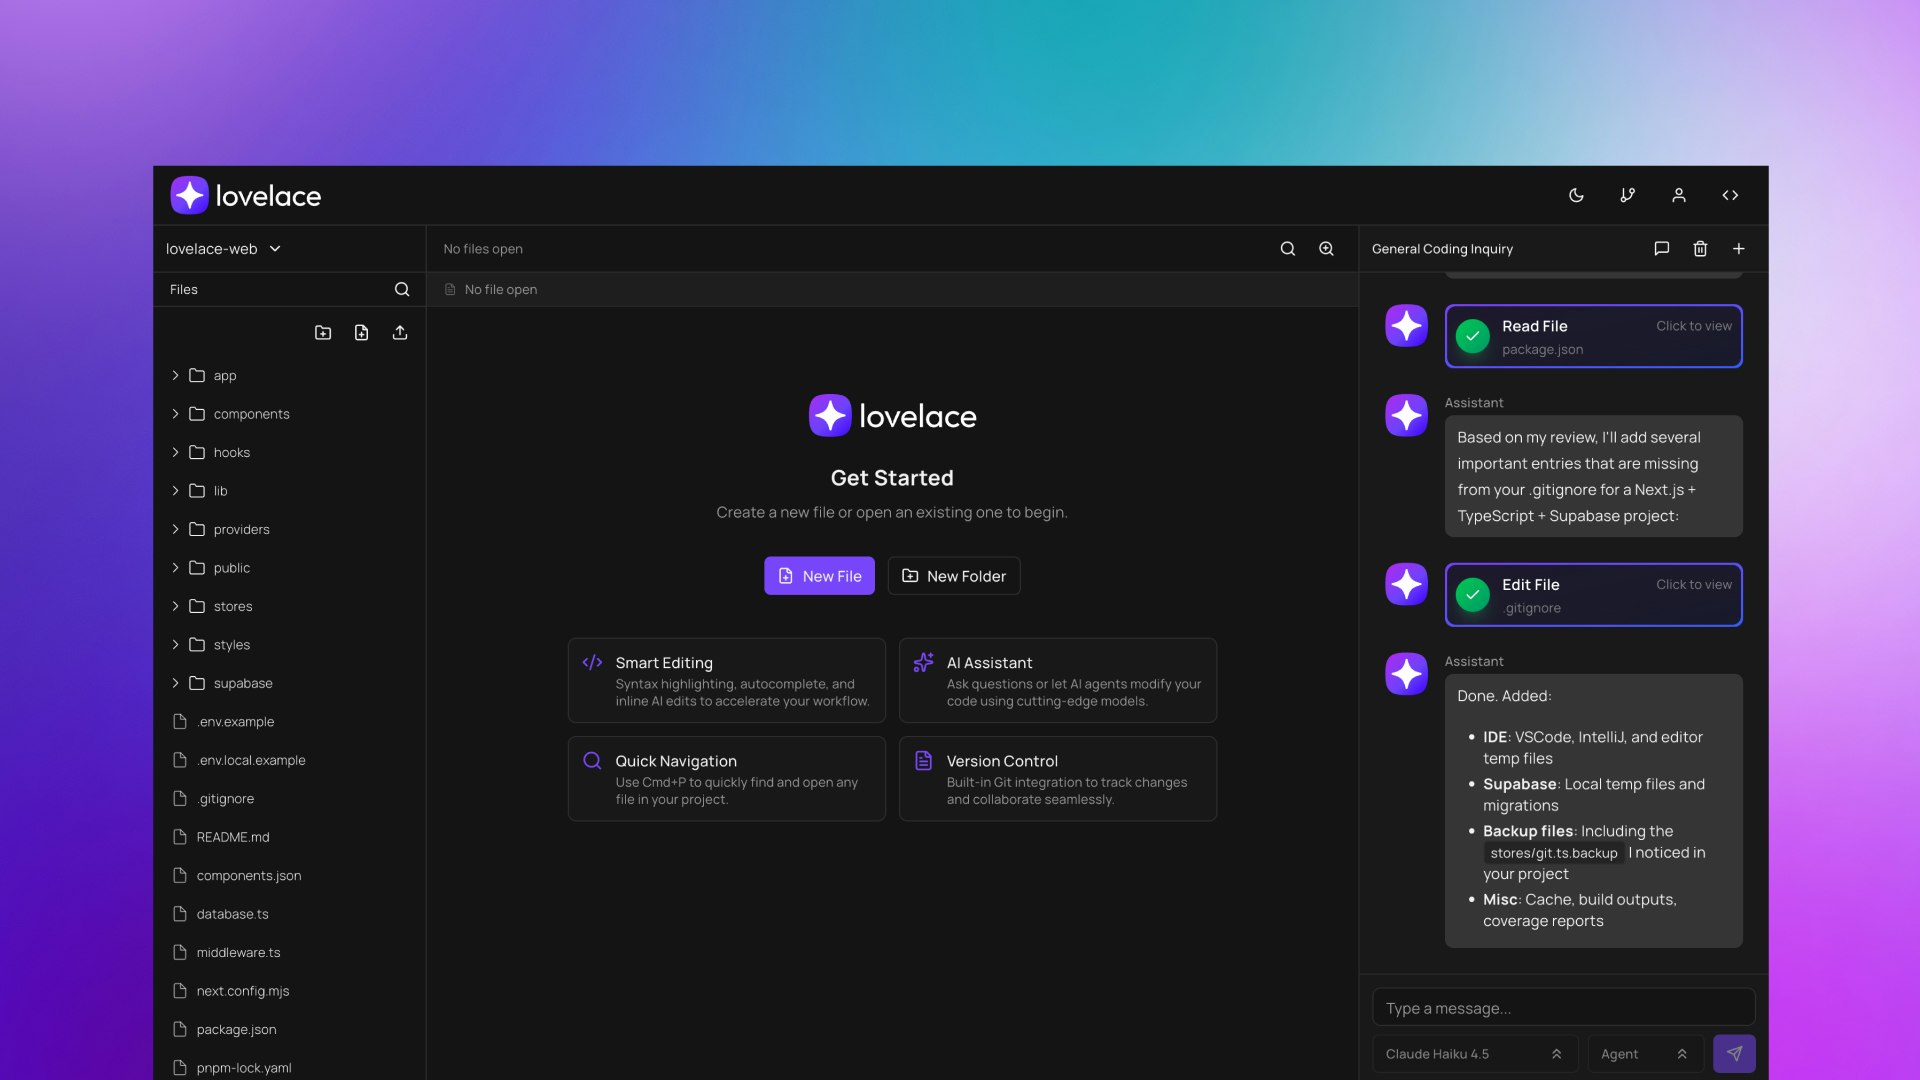Click the New Folder button

953,576
